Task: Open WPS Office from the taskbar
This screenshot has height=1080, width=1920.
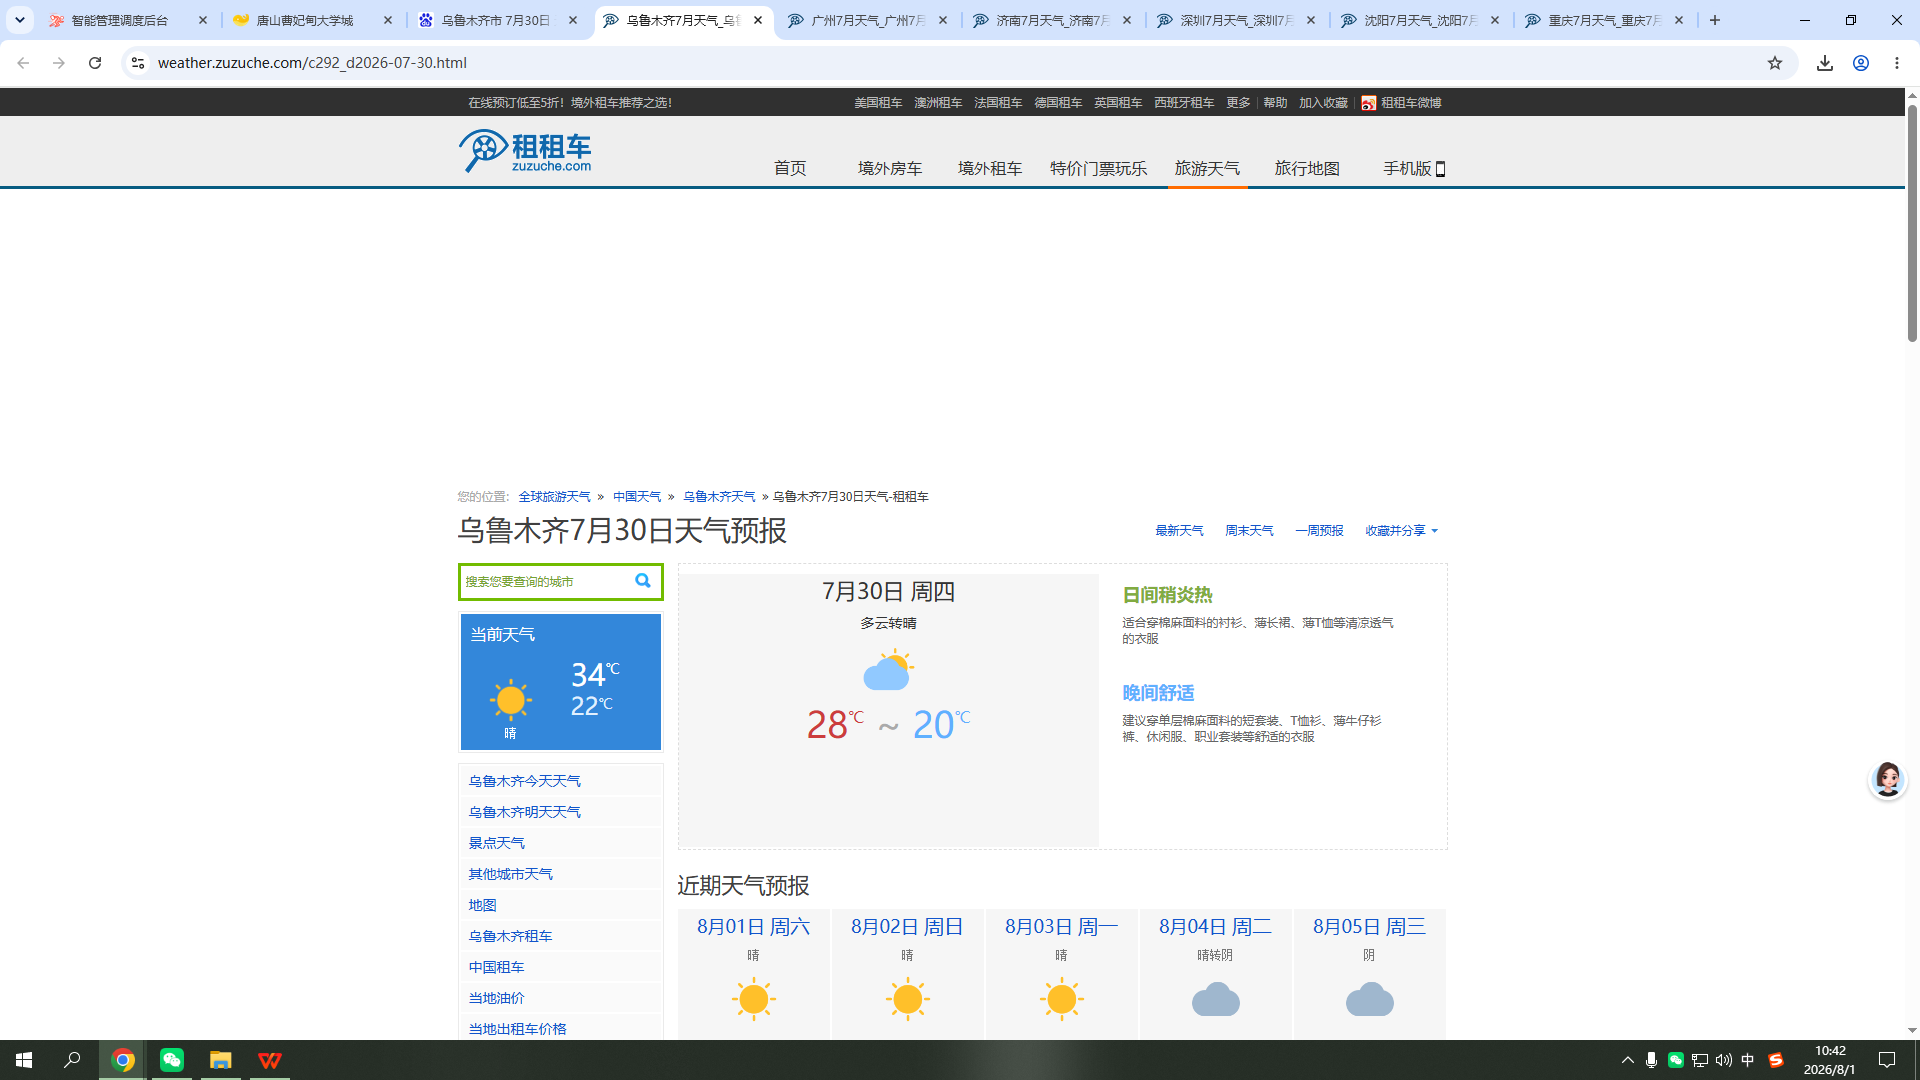Action: (269, 1060)
